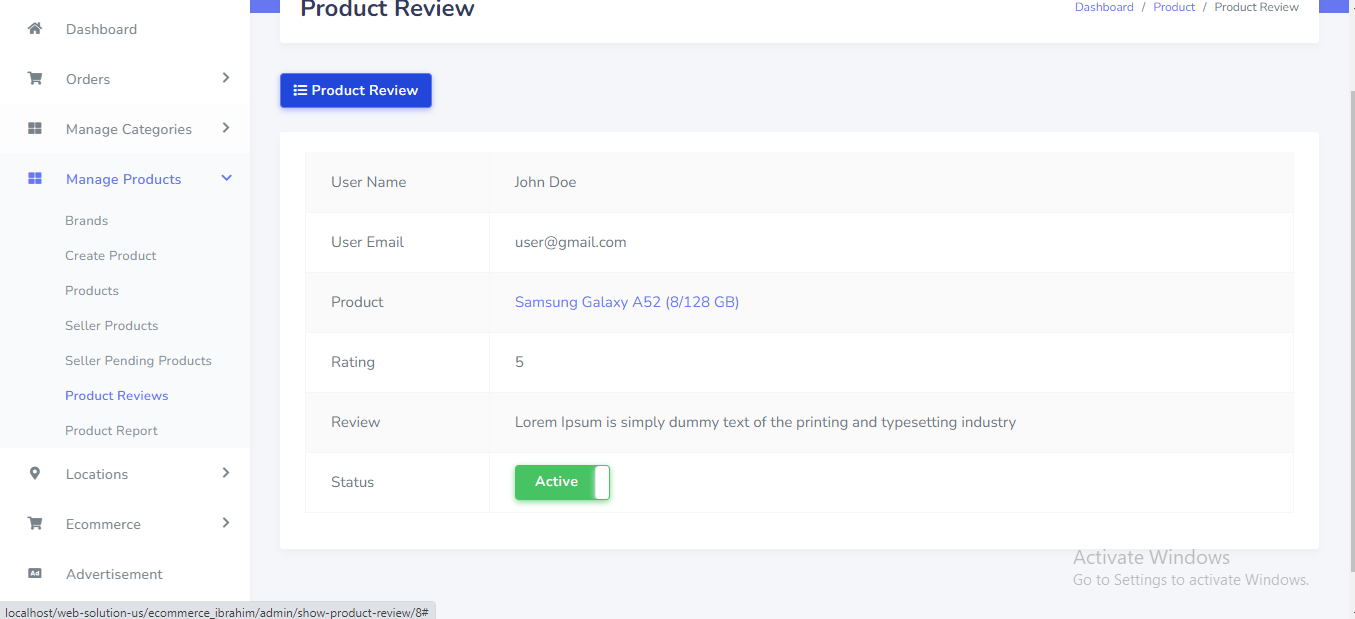The image size is (1355, 619).
Task: Click the Manage Products grid icon
Action: pos(35,179)
